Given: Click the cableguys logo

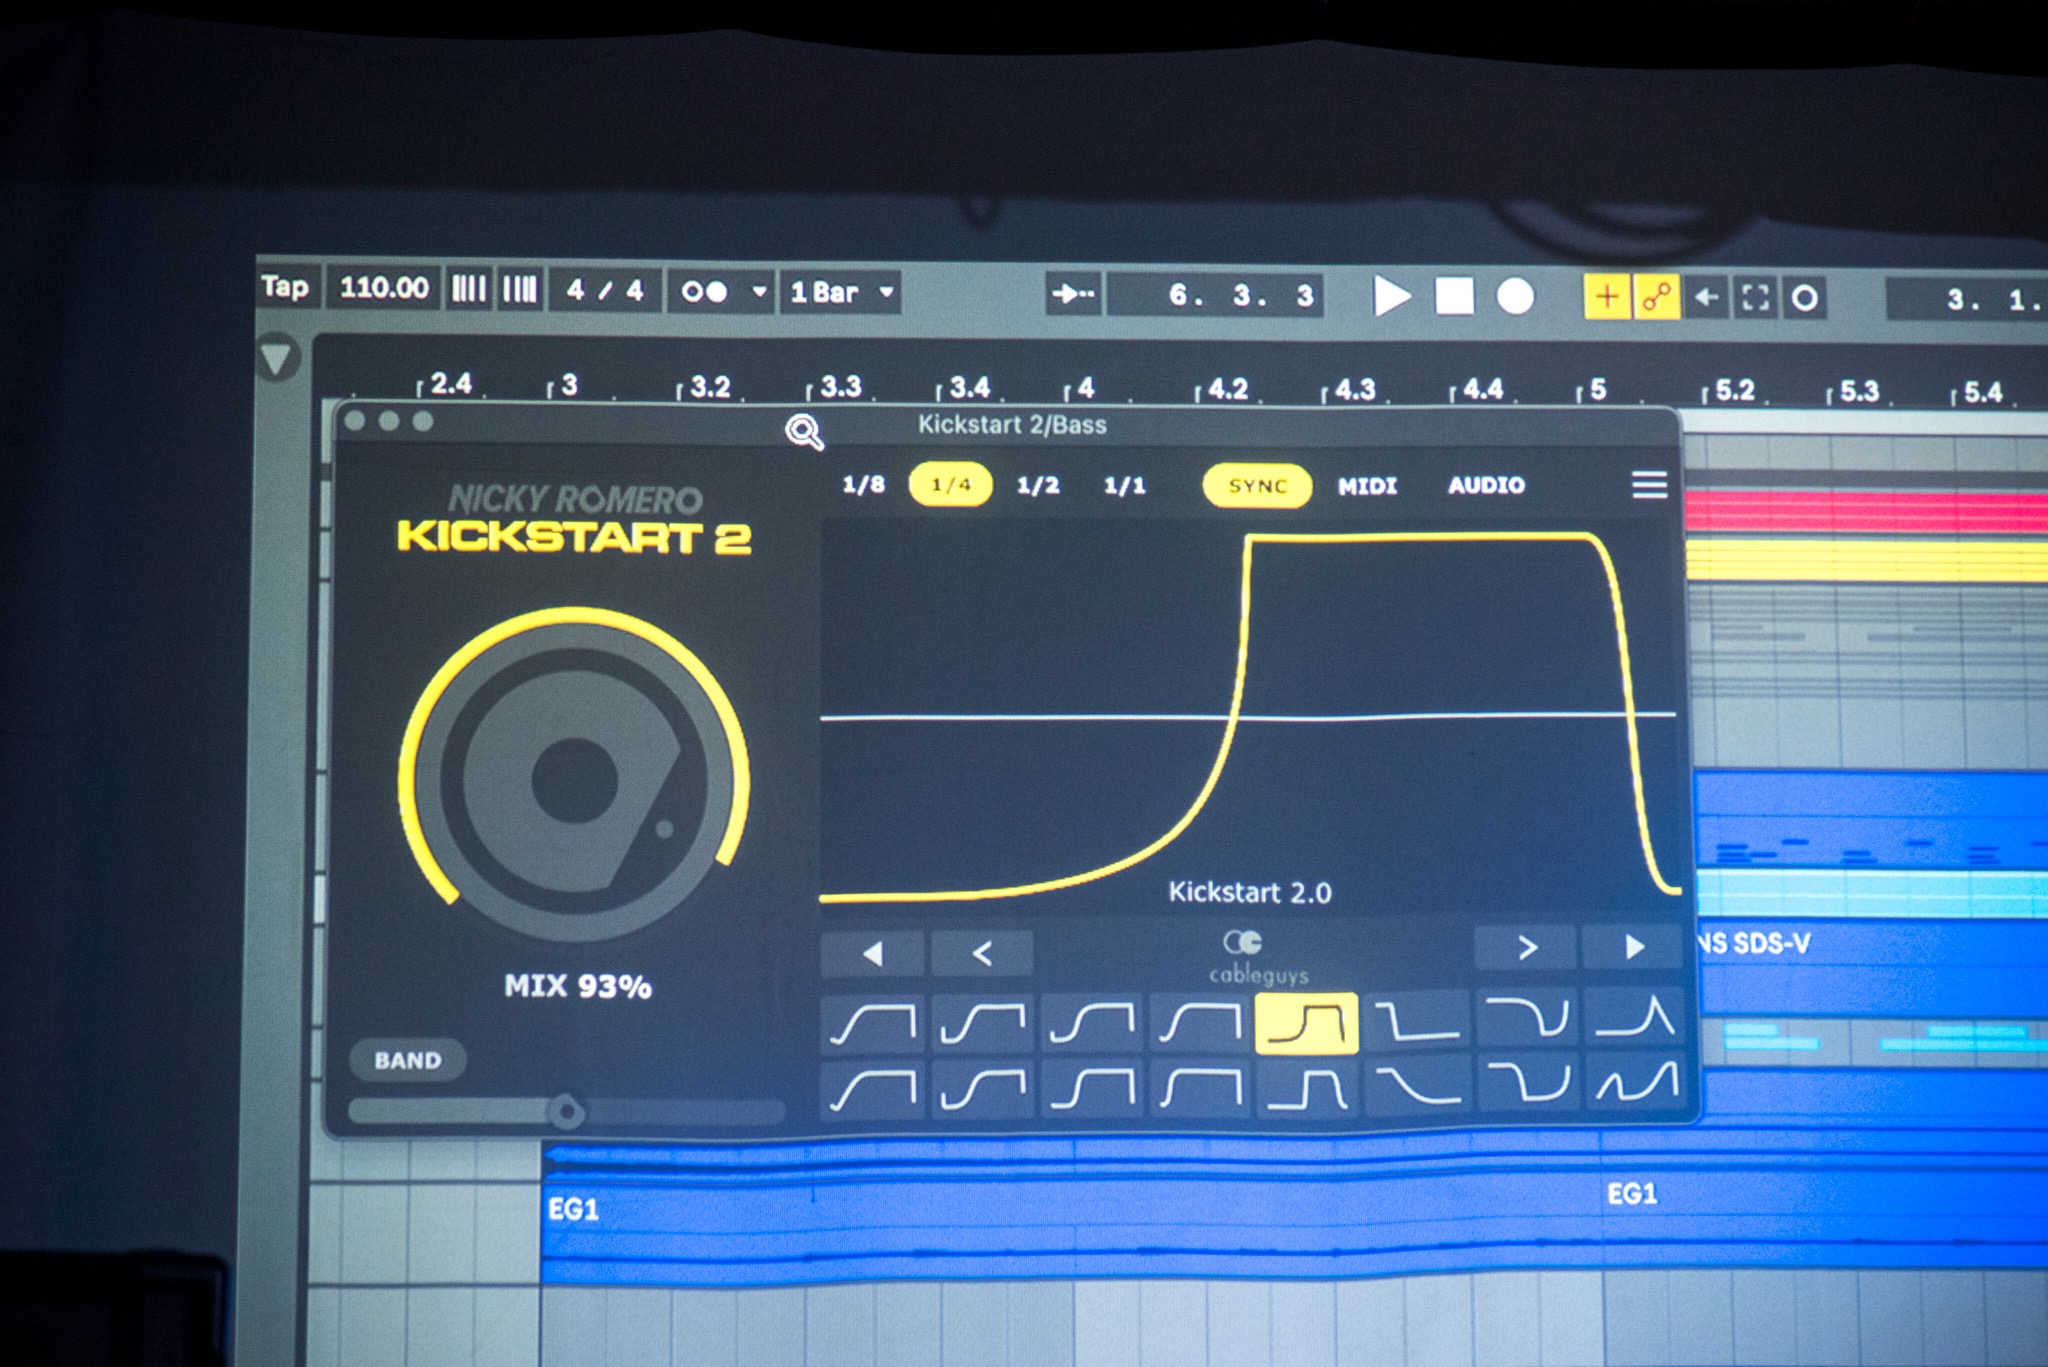Looking at the screenshot, I should coord(1257,957).
